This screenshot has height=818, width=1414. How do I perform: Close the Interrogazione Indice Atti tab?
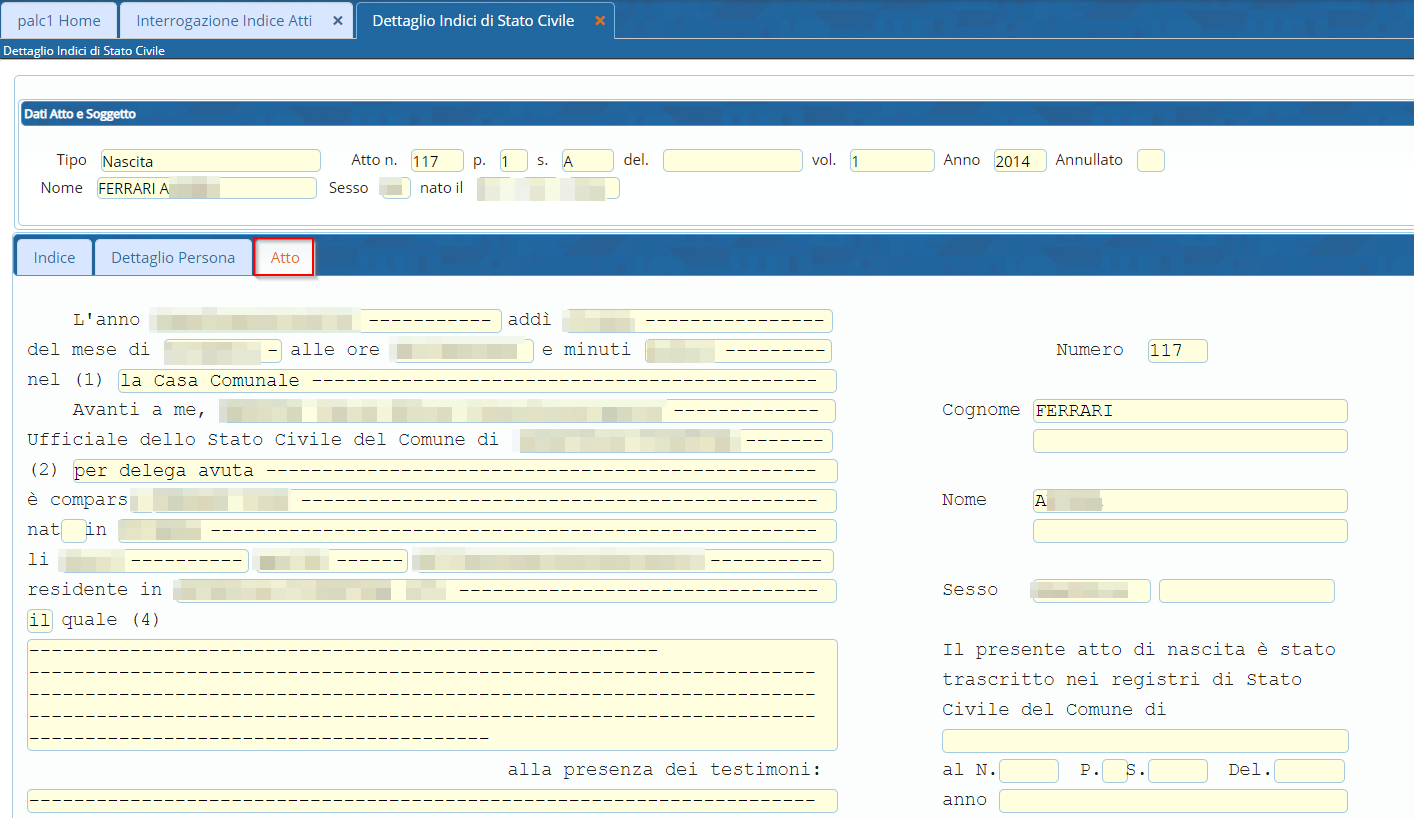(337, 21)
